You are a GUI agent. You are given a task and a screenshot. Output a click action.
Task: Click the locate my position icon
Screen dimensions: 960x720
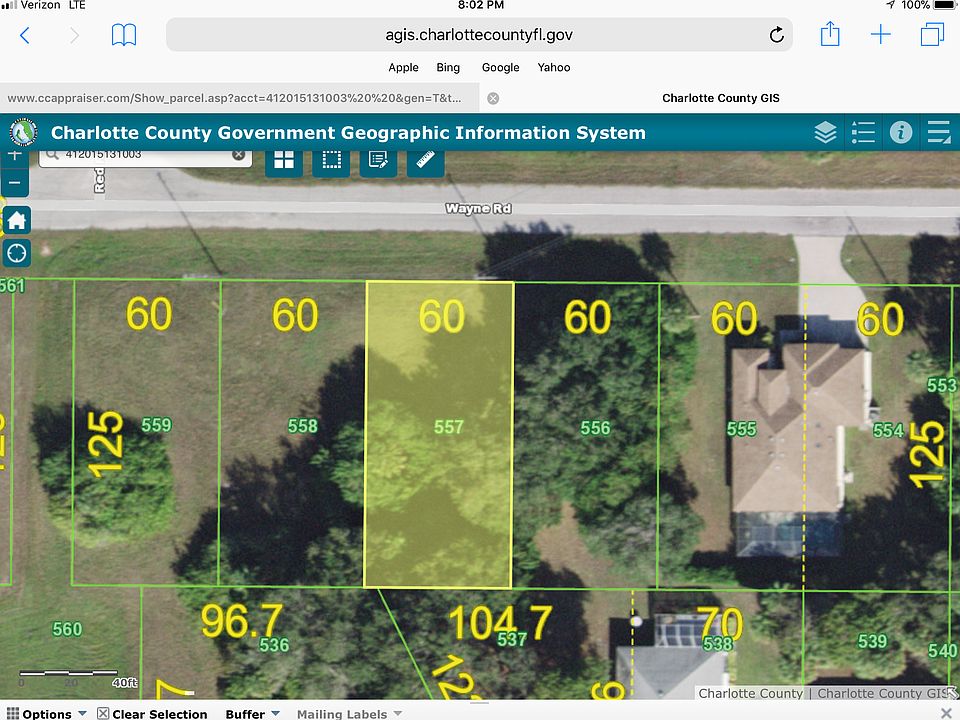17,252
